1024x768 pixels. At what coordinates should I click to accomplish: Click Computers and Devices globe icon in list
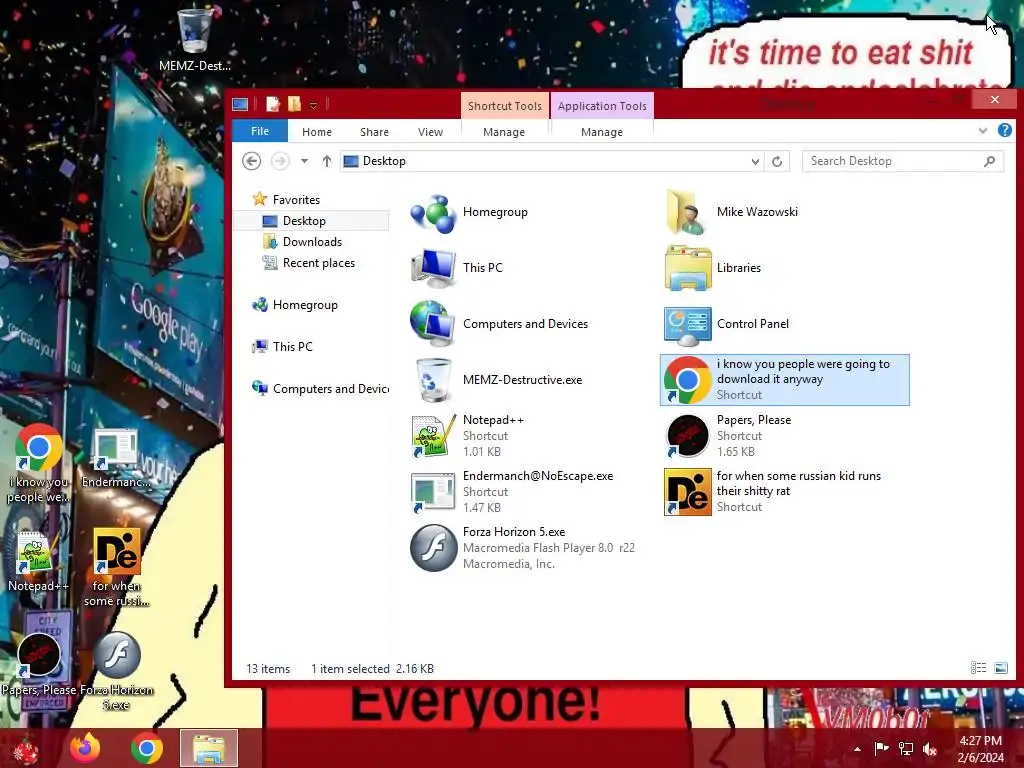coord(433,323)
